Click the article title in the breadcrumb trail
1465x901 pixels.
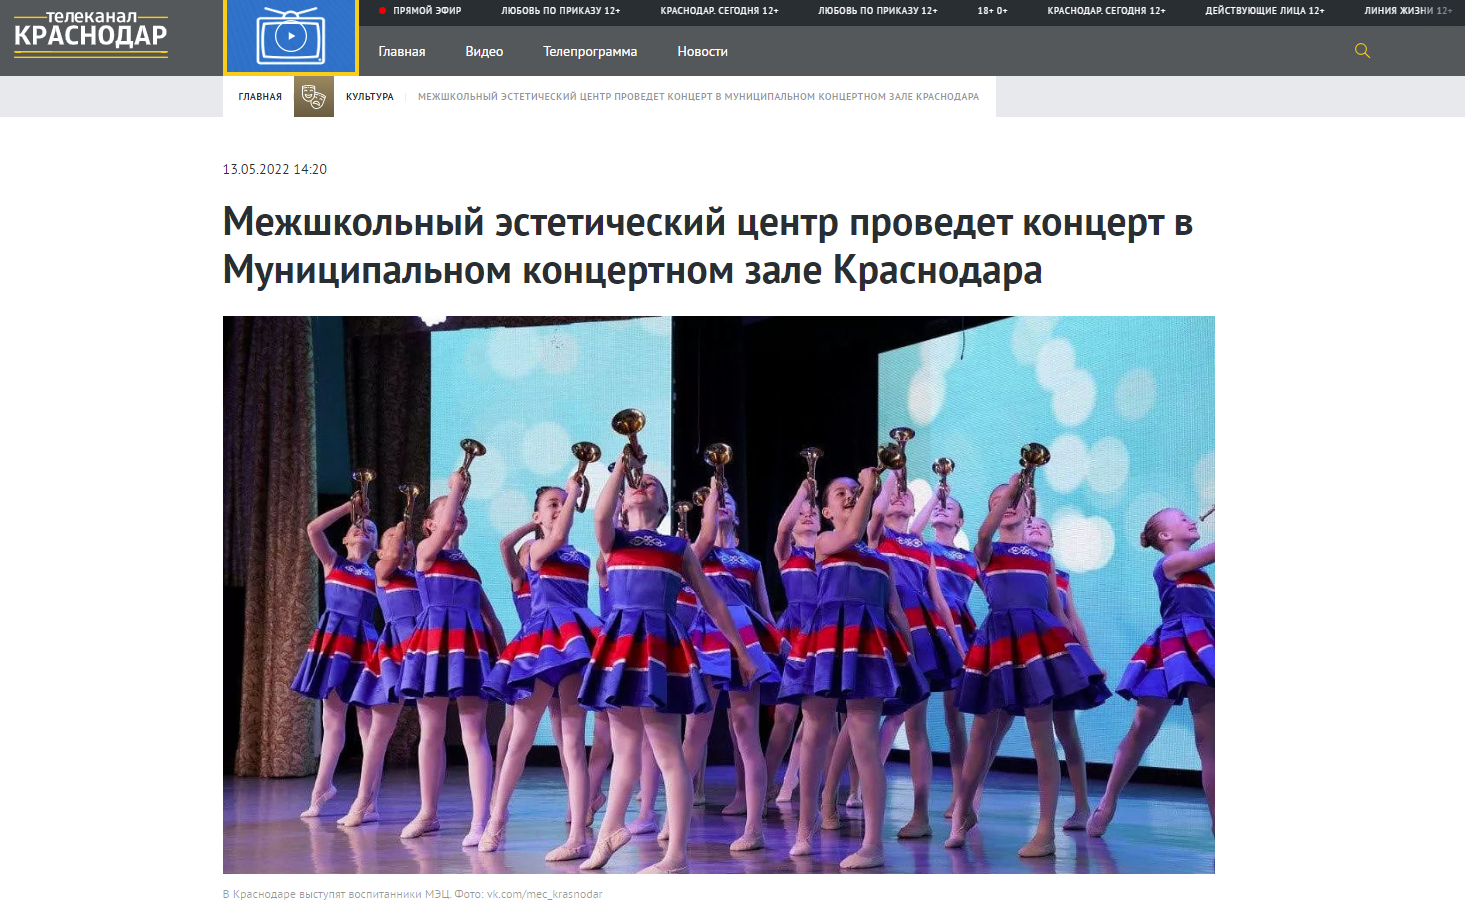point(698,97)
